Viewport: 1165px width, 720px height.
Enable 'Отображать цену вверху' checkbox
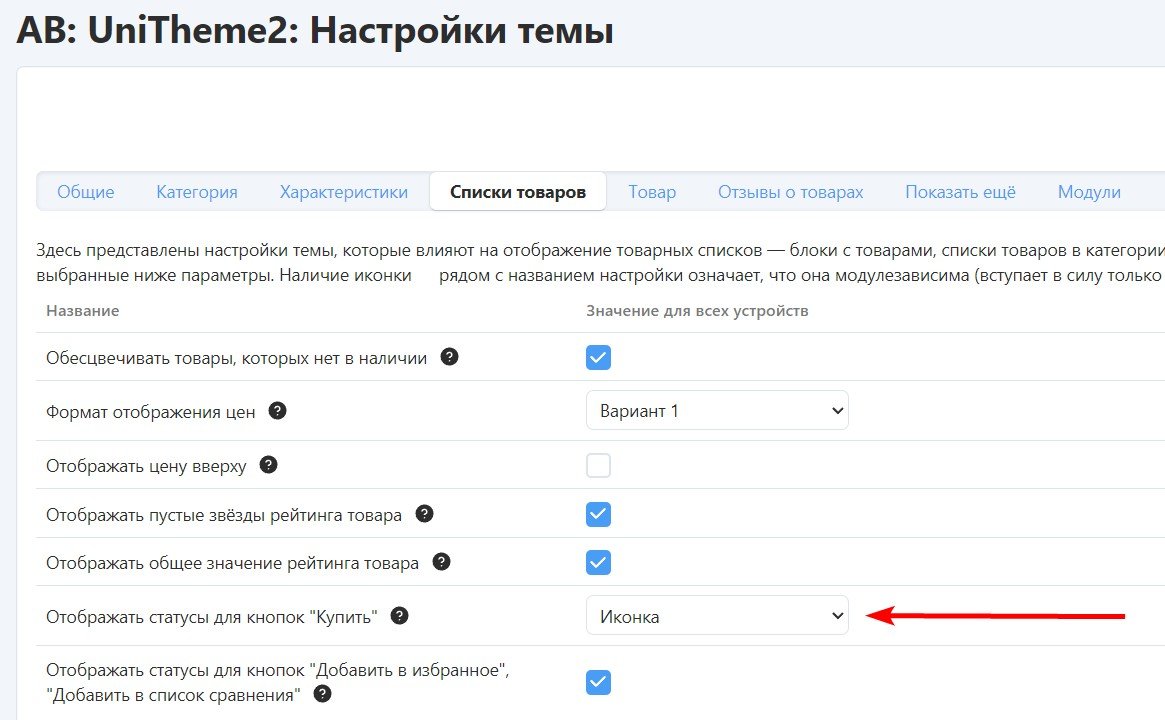(x=598, y=466)
